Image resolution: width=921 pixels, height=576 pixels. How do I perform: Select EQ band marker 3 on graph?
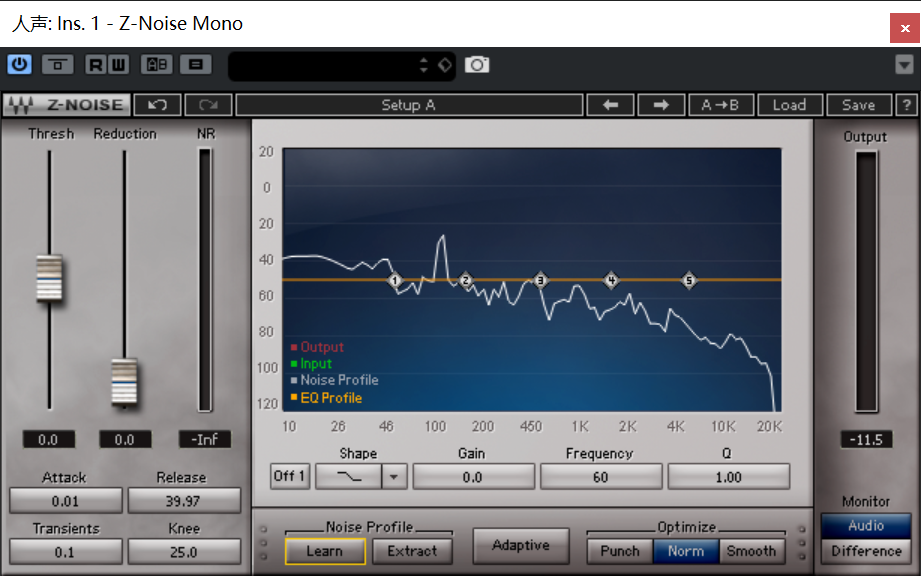pyautogui.click(x=540, y=281)
